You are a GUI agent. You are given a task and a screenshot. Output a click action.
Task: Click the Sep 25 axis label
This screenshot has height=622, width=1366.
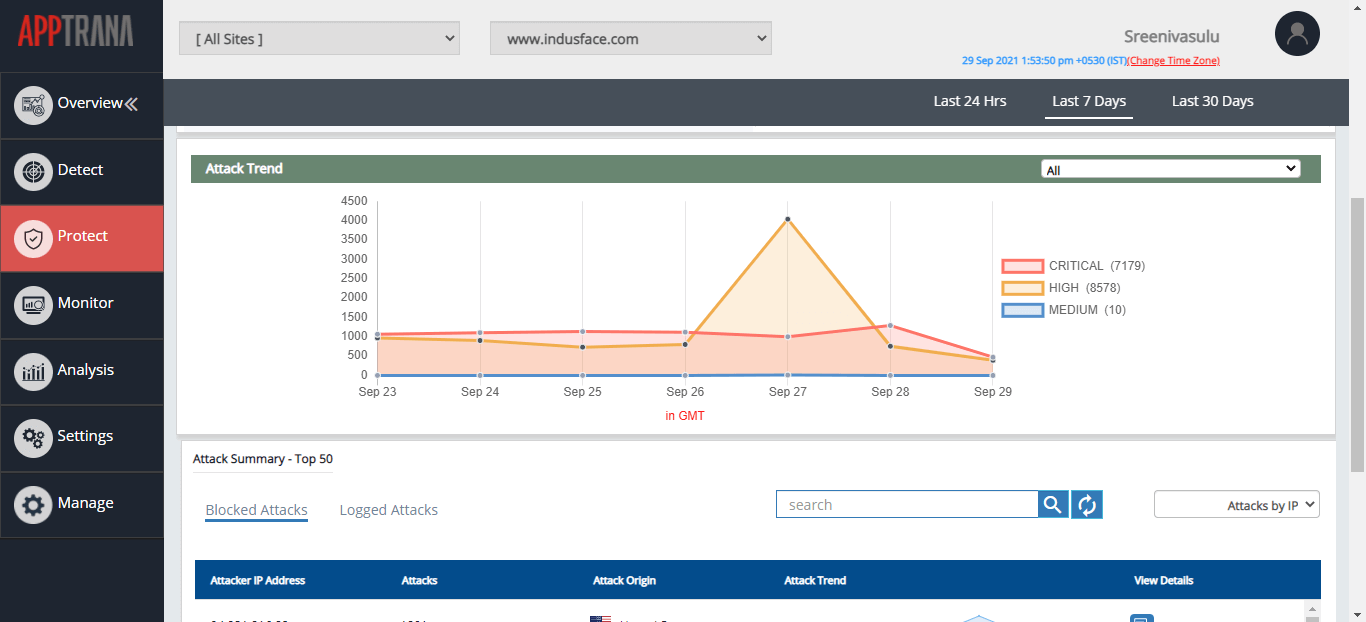[x=583, y=392]
